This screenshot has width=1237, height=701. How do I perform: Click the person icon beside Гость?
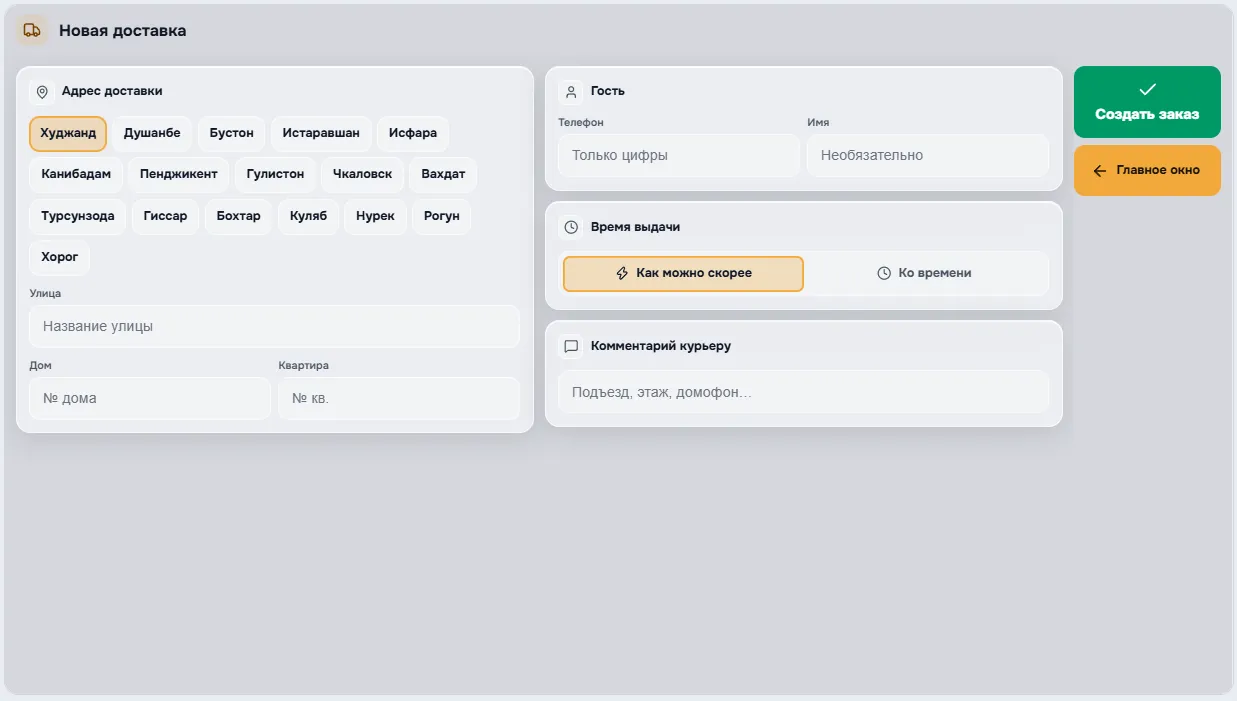tap(571, 92)
